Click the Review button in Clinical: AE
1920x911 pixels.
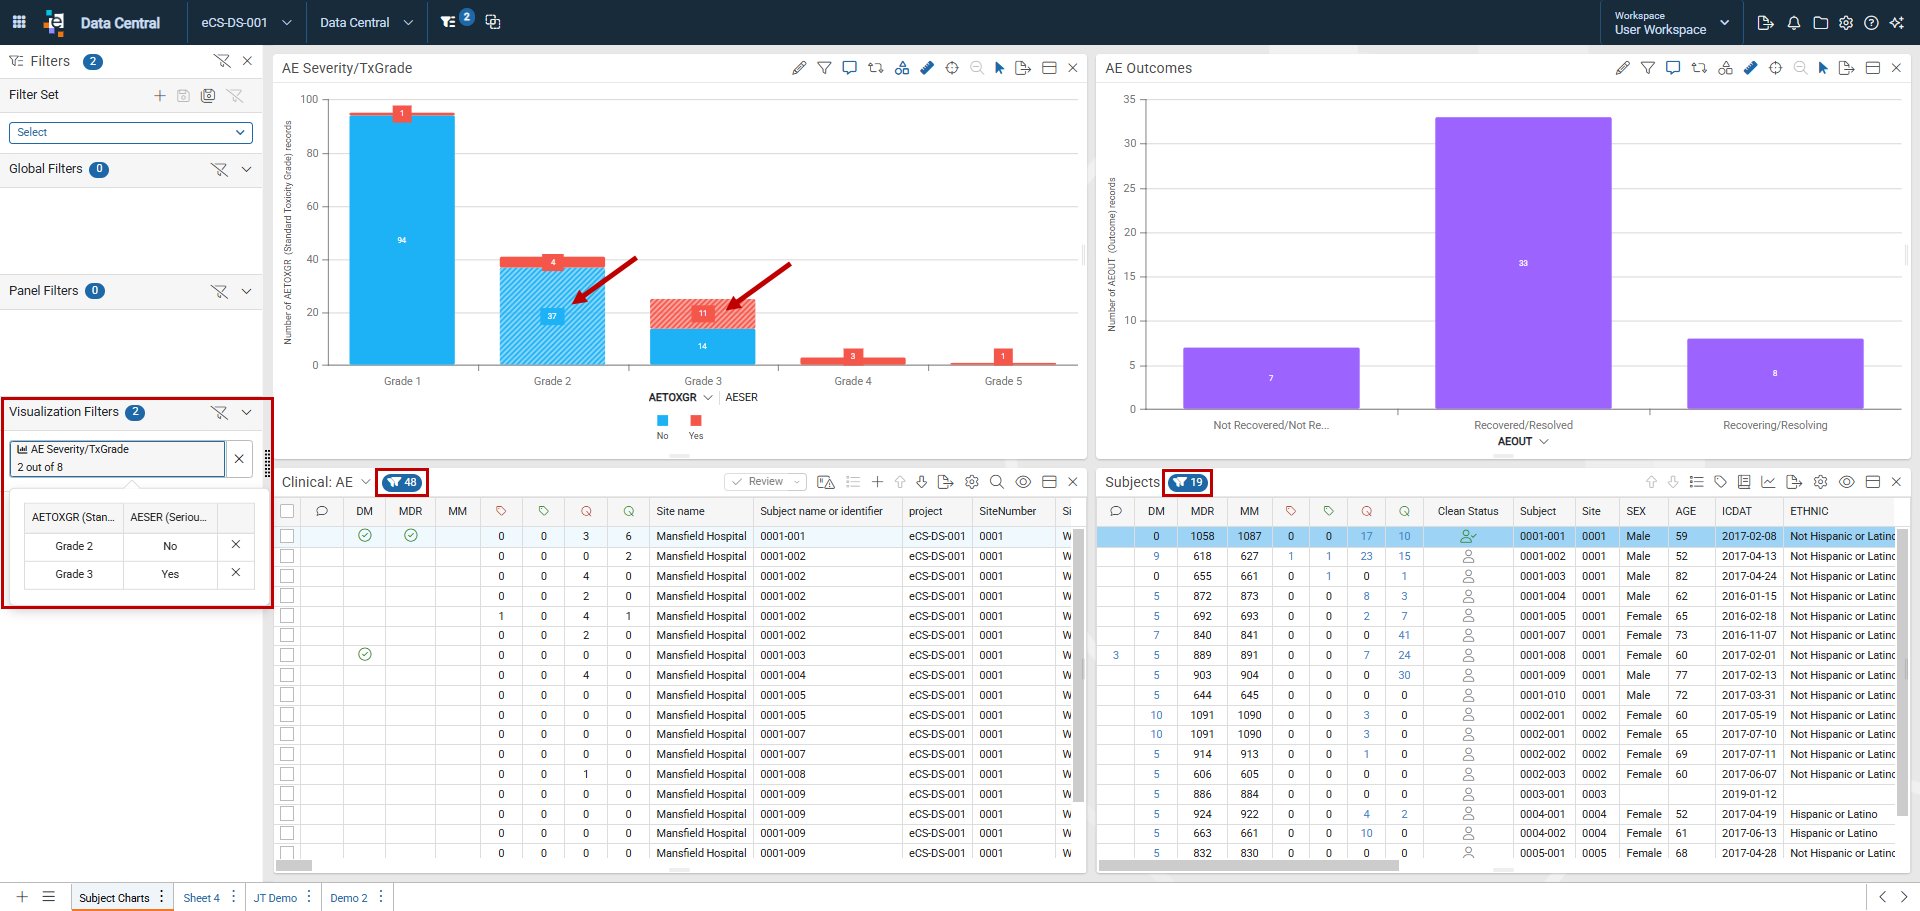765,482
